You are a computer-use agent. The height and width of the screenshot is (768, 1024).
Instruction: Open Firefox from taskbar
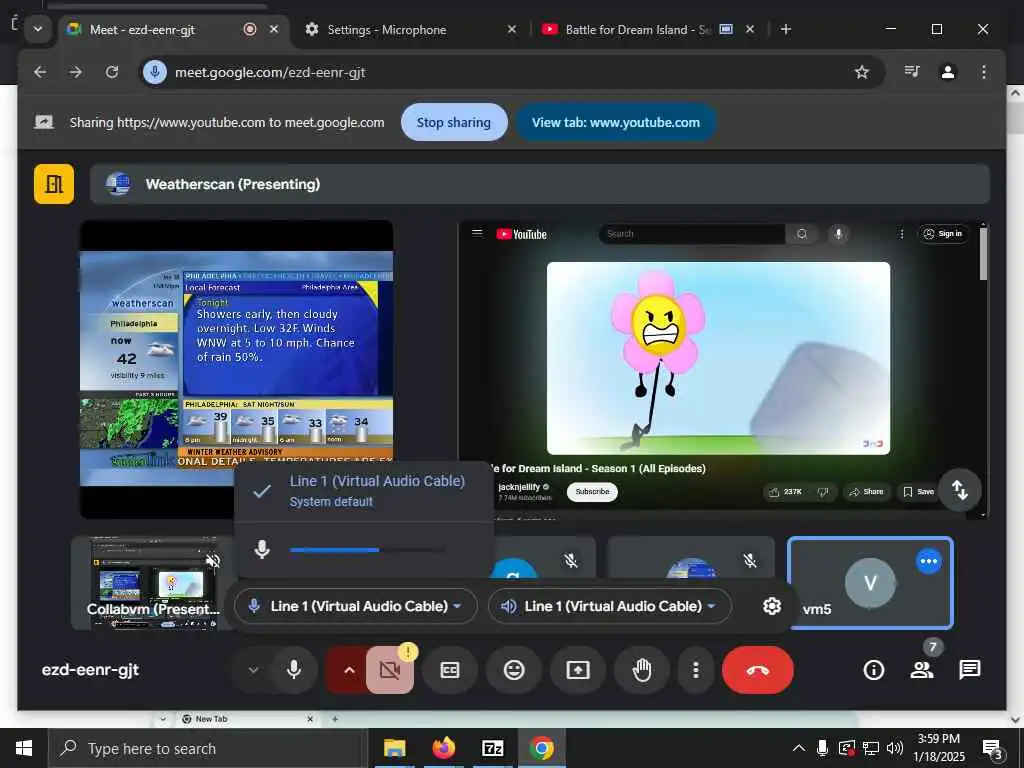point(443,748)
